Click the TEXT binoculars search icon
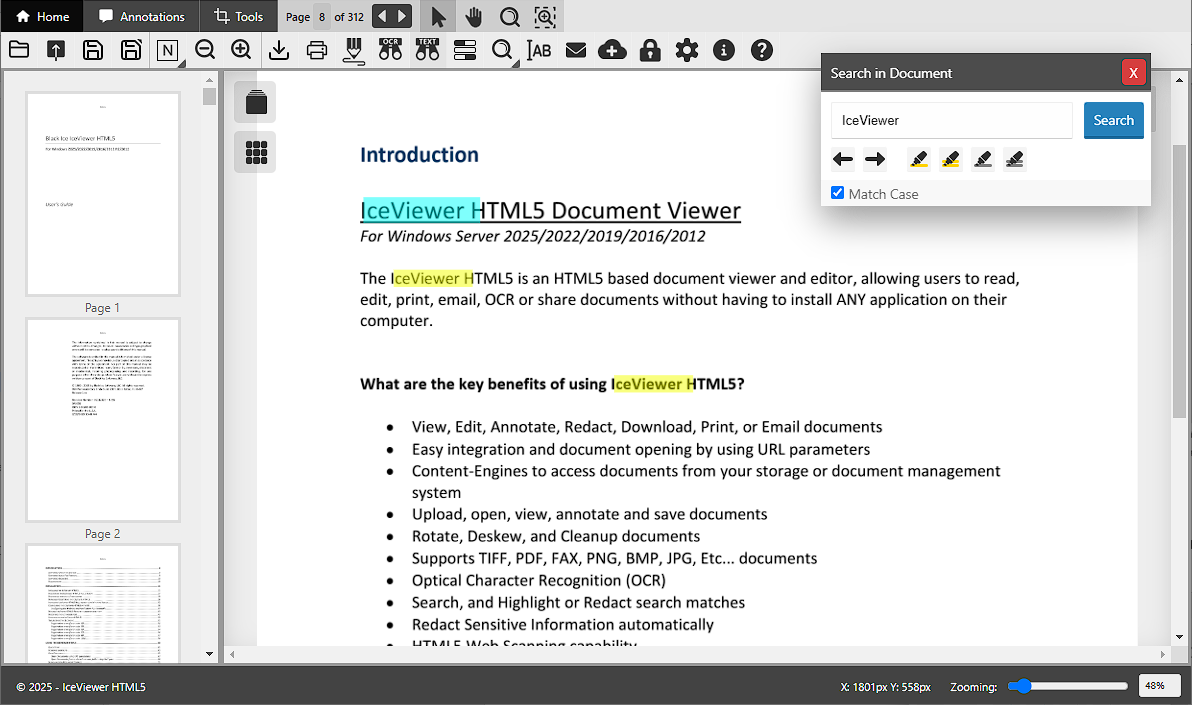 point(427,49)
